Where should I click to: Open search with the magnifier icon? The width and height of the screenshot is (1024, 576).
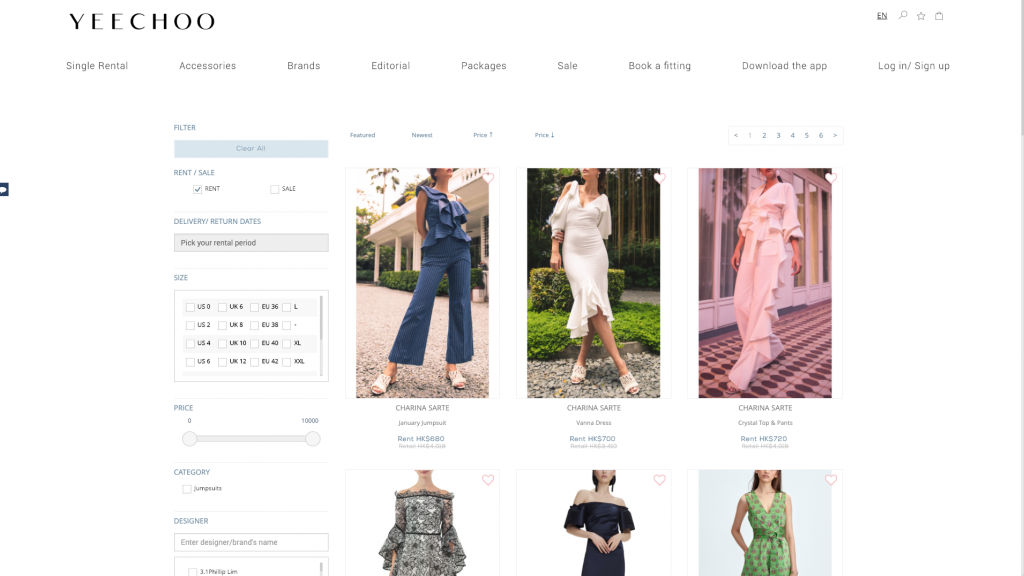(x=903, y=16)
